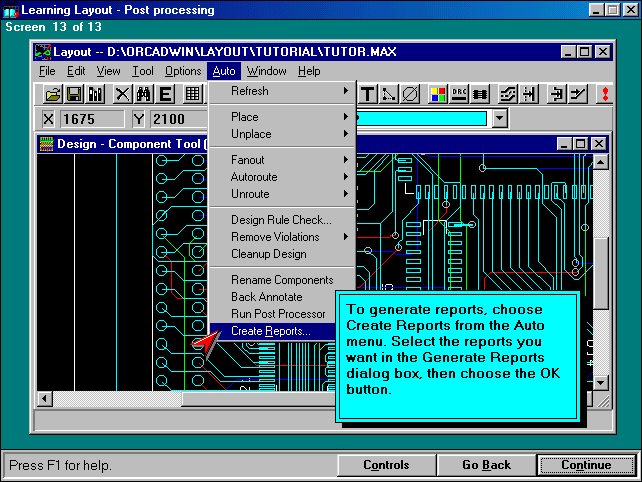642x482 pixels.
Task: Select the text tool T icon
Action: coord(367,94)
